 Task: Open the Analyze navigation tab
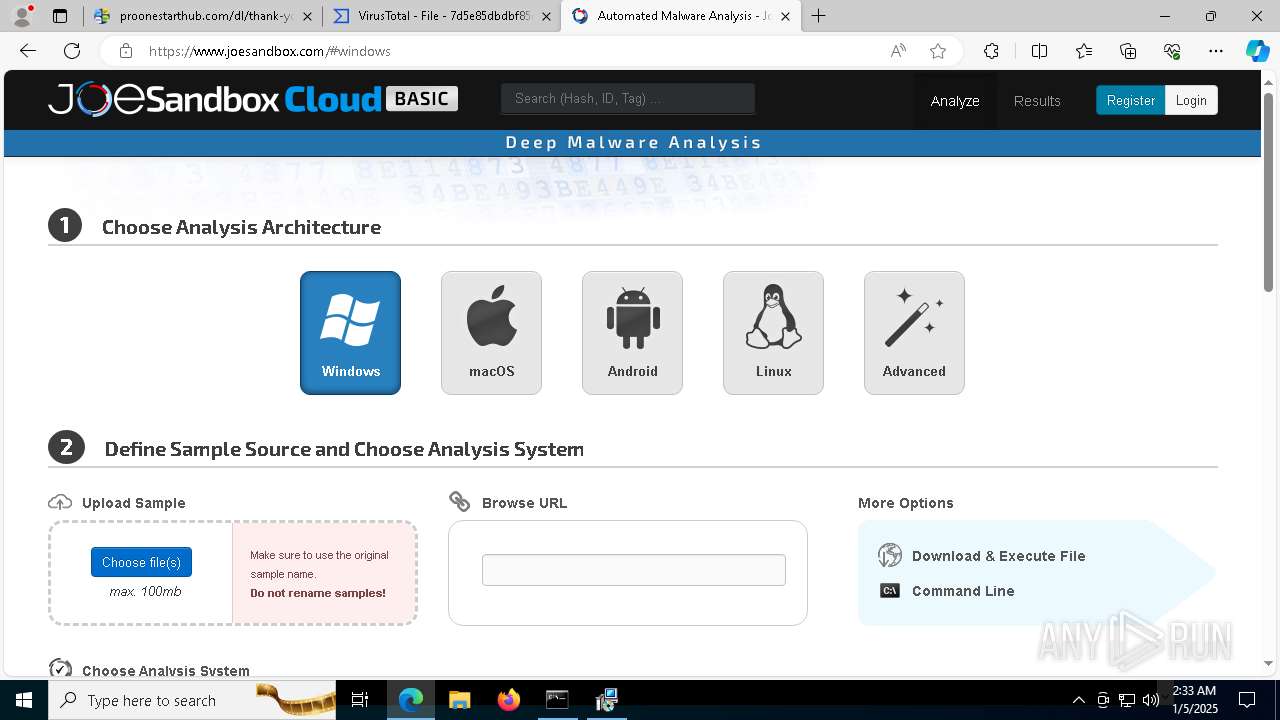[x=955, y=101]
